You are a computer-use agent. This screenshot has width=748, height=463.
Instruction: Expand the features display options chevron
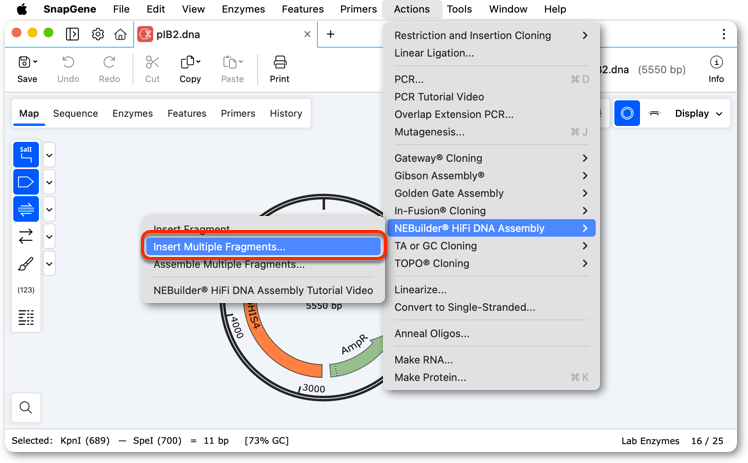click(49, 182)
